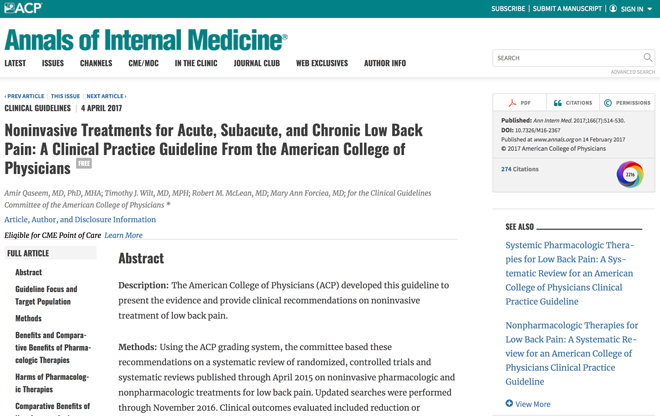Click the Abstract heading
This screenshot has height=416, width=660.
point(141,258)
